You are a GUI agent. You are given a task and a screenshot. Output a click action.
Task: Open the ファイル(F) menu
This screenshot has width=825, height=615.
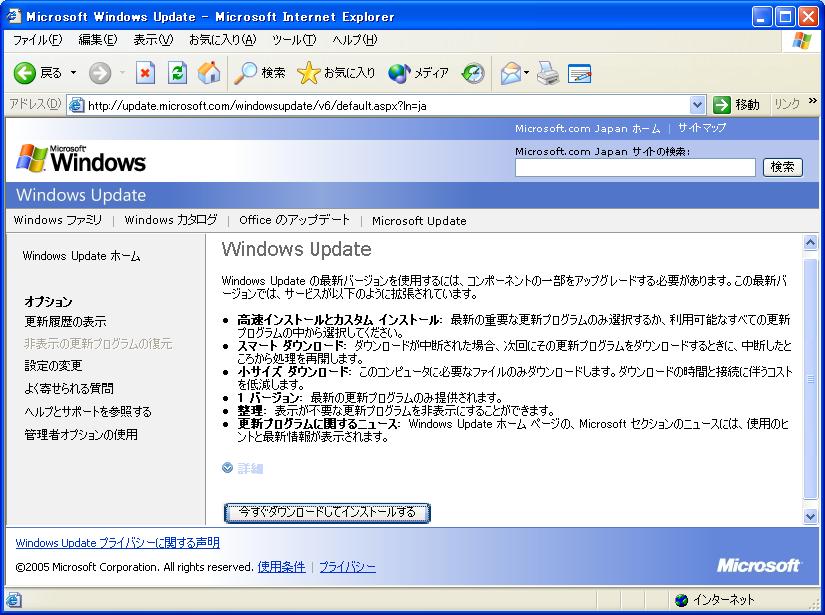[37, 40]
